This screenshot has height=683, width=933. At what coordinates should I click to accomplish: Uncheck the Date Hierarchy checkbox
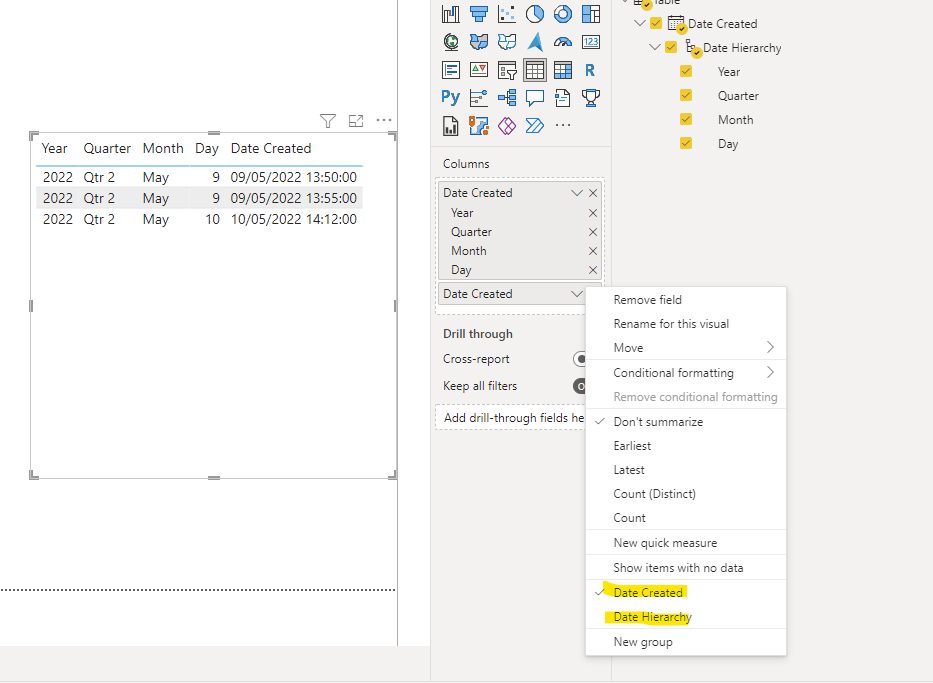tap(671, 47)
